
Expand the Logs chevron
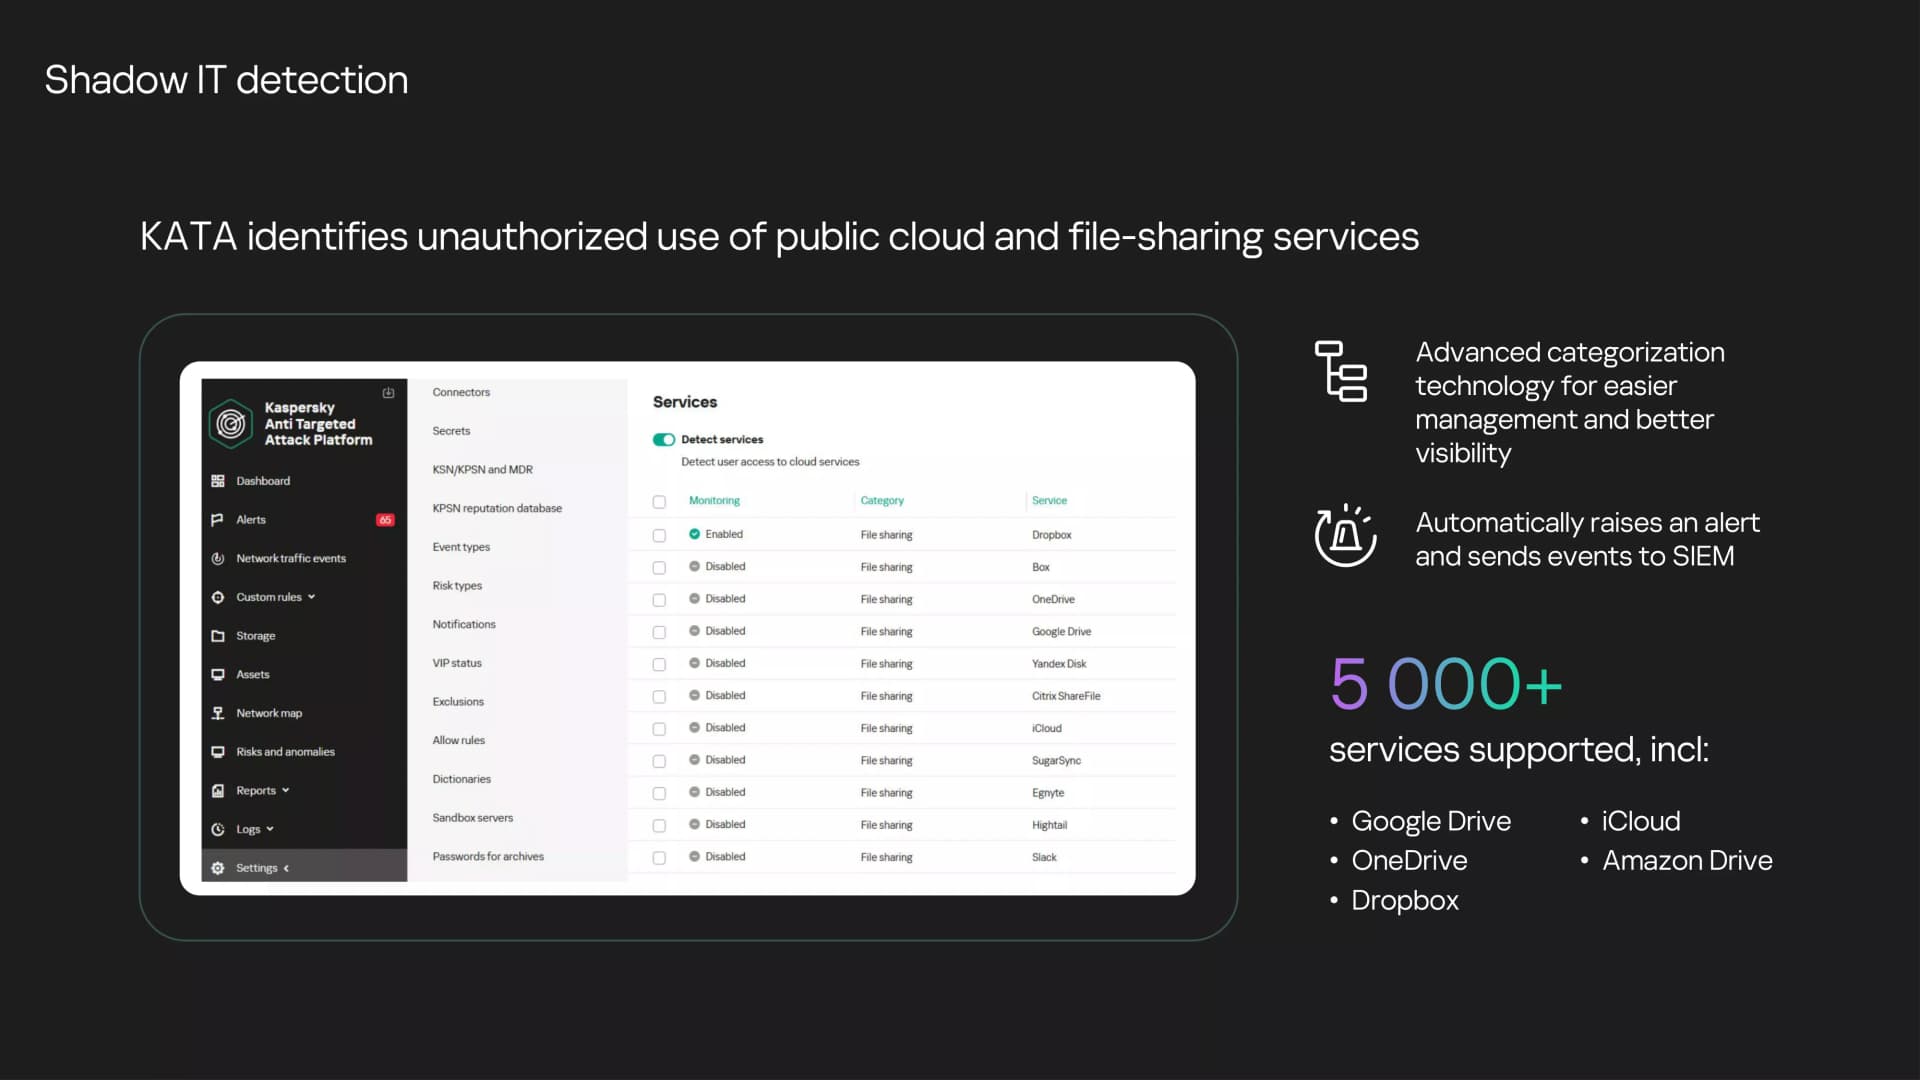(x=270, y=829)
